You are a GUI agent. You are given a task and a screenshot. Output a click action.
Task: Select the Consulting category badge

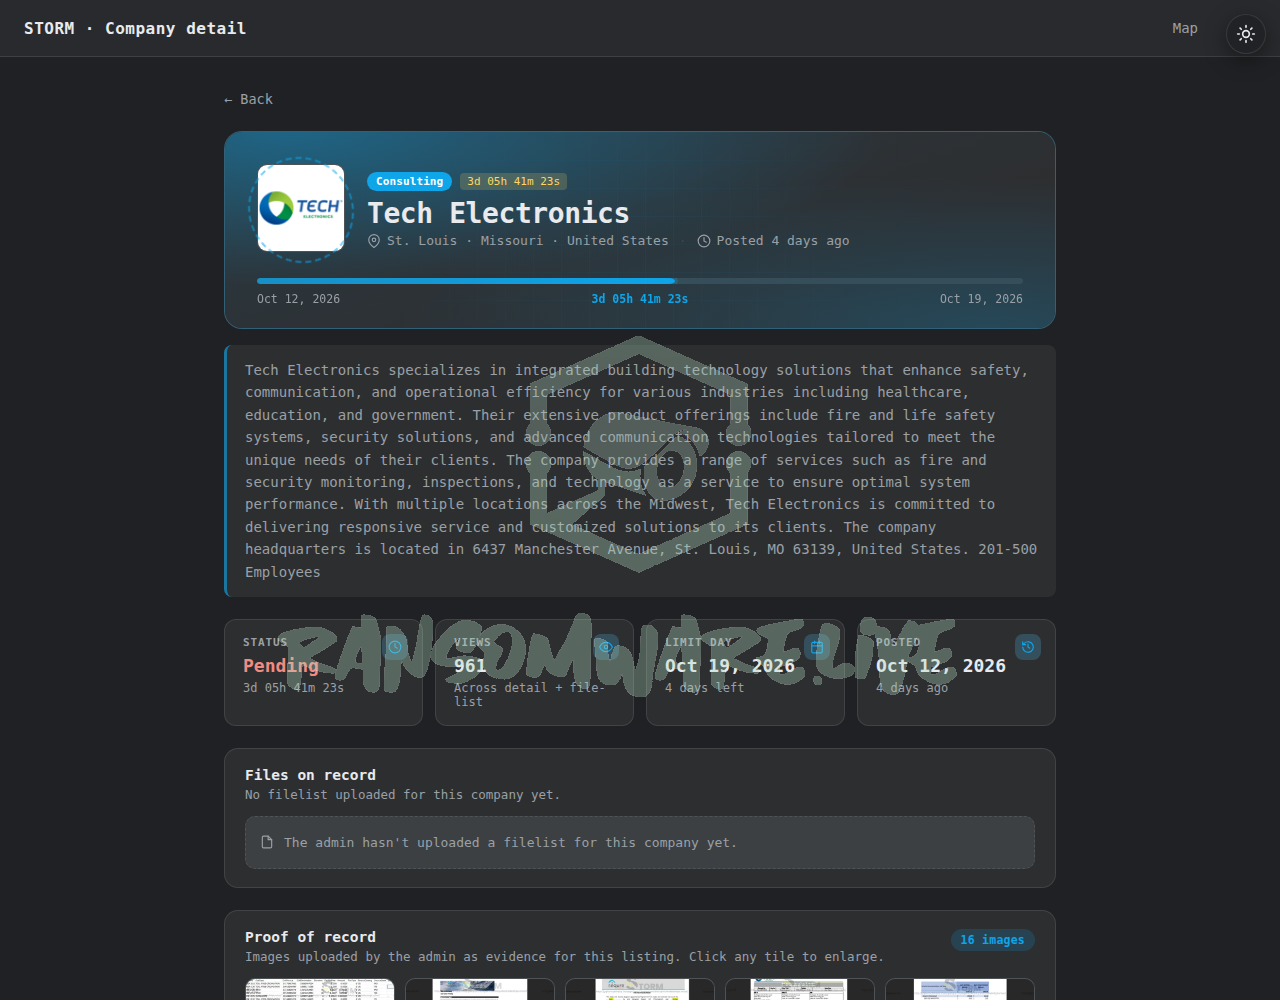(x=409, y=181)
